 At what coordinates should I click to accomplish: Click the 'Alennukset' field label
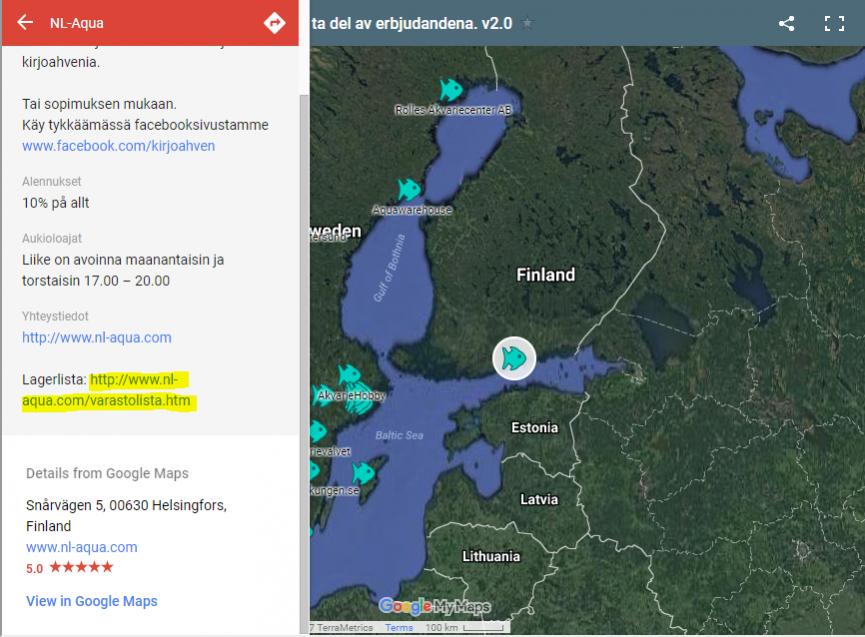point(52,181)
